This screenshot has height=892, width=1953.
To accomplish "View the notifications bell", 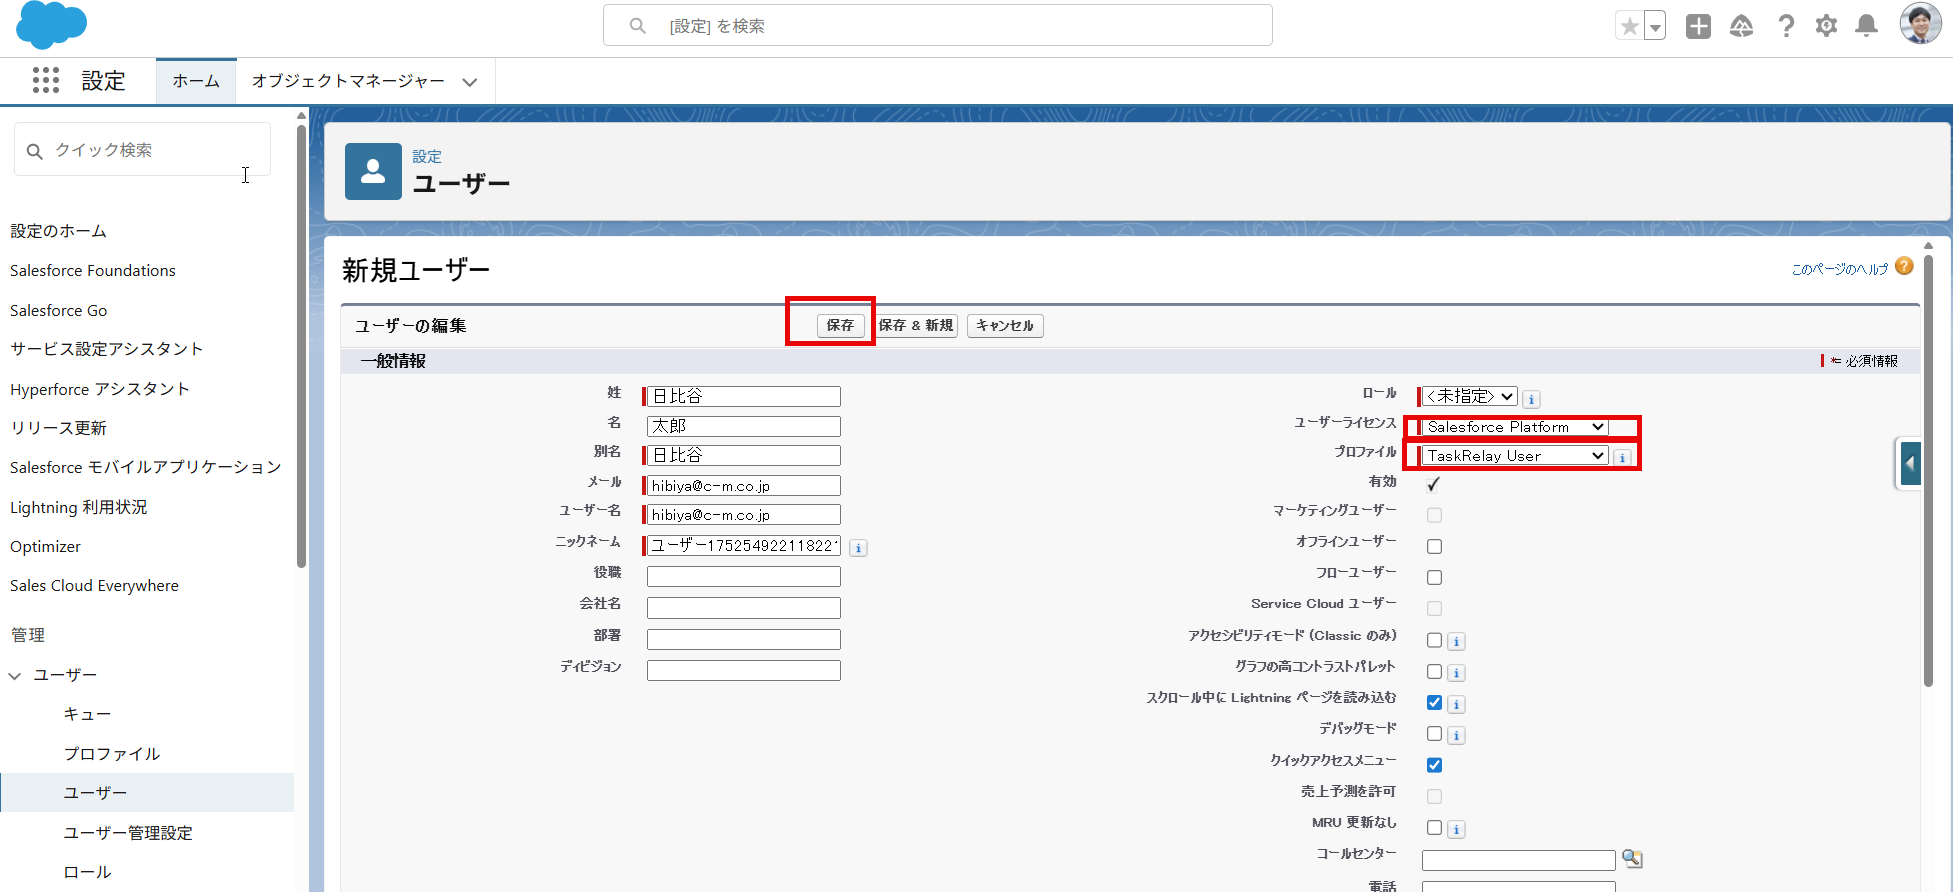I will 1866,26.
